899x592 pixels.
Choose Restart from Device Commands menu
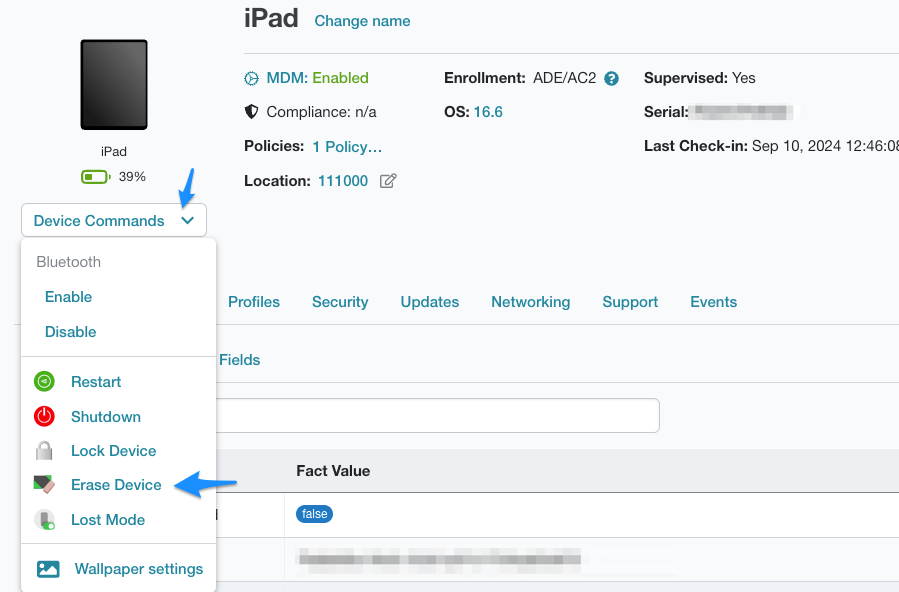click(96, 382)
